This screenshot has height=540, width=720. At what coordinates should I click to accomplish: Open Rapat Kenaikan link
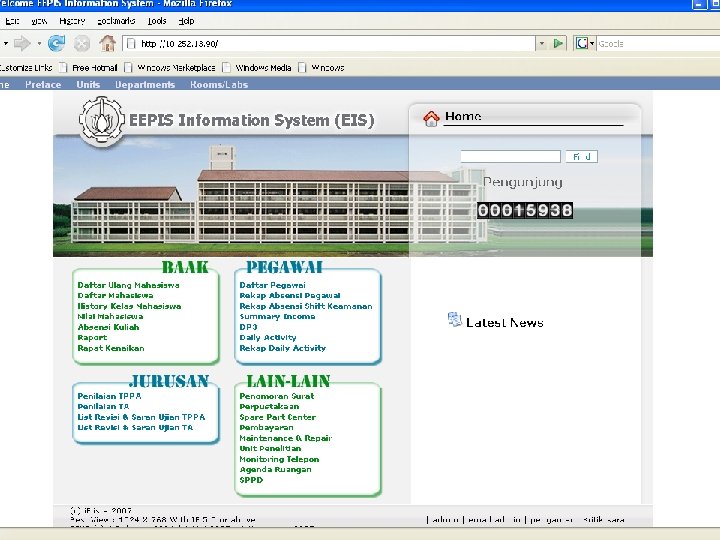click(x=111, y=348)
